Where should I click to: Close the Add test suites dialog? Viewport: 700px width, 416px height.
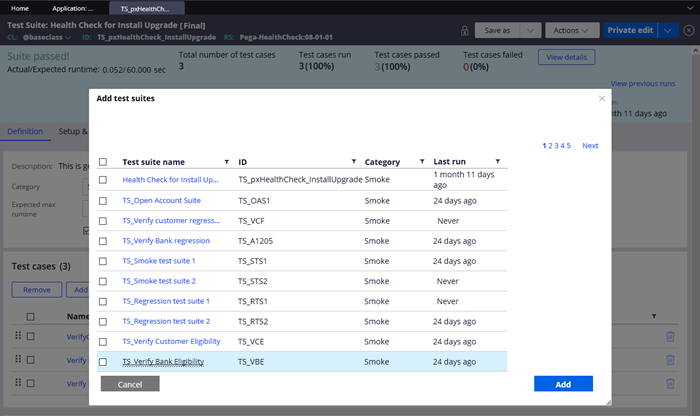[x=601, y=98]
